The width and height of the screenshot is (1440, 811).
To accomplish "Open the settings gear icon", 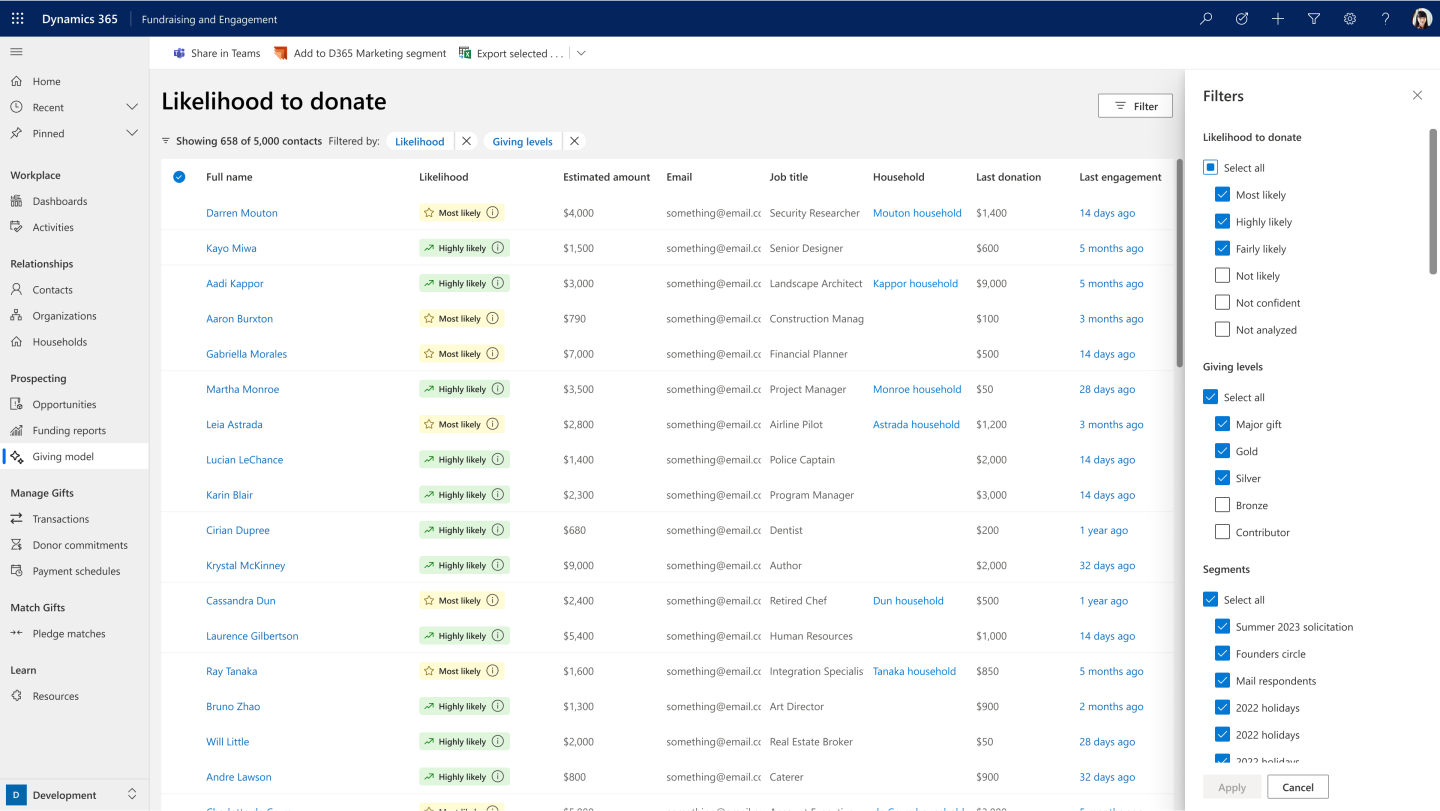I will click(x=1350, y=19).
